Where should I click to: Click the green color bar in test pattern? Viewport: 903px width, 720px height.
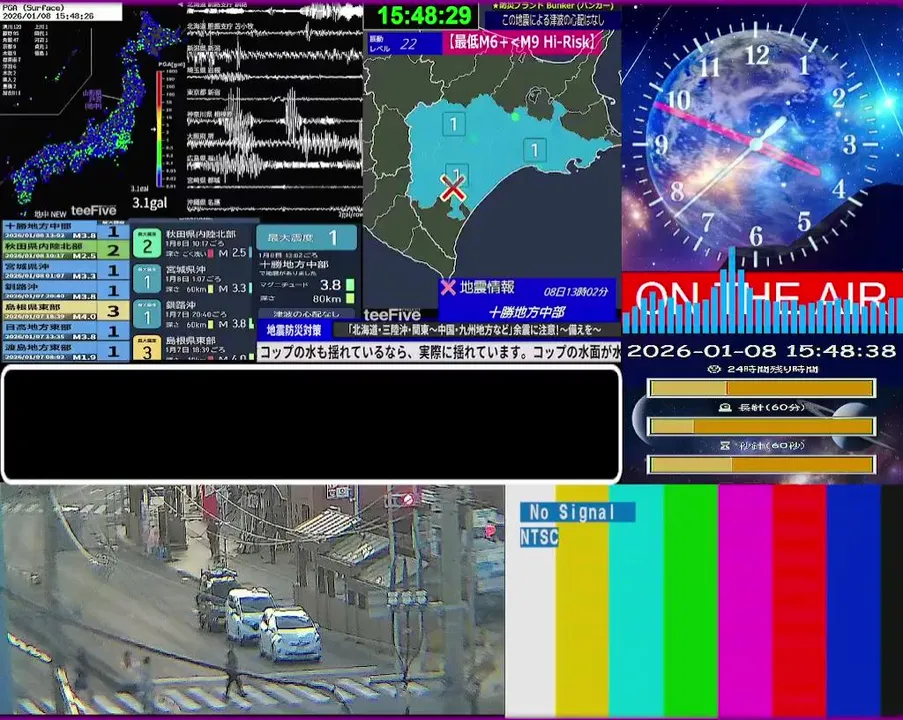pyautogui.click(x=690, y=600)
